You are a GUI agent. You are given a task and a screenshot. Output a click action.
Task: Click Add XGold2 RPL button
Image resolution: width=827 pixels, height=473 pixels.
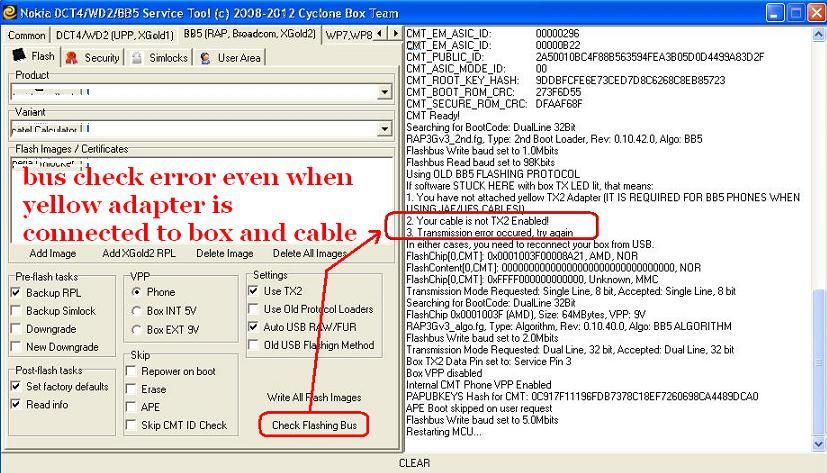click(x=139, y=253)
